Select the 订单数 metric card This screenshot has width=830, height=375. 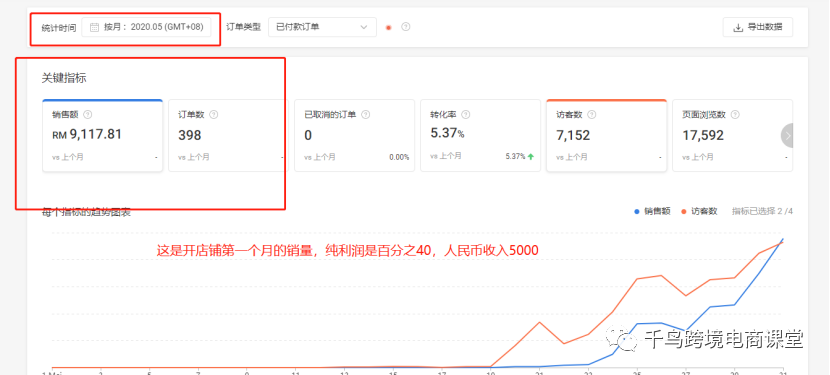pyautogui.click(x=228, y=135)
